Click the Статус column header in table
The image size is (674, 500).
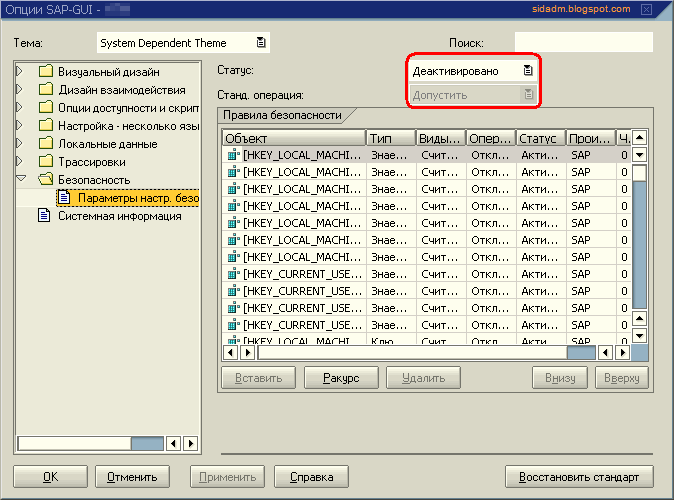[541, 138]
